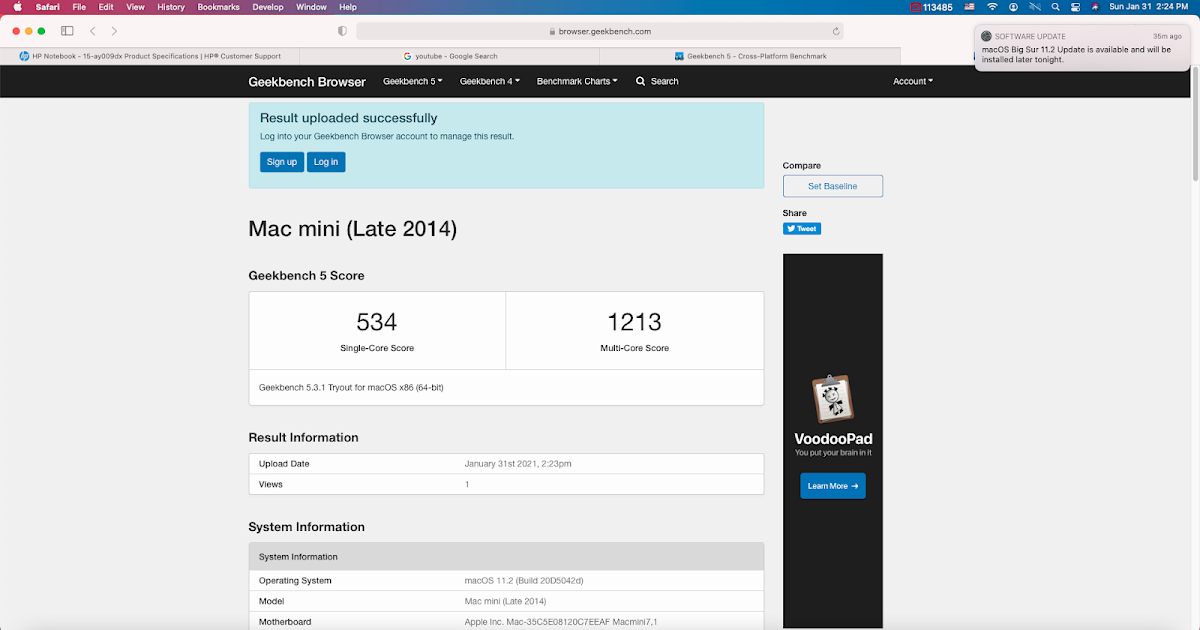Viewport: 1200px width, 630px height.
Task: Open the Bookmarks menu
Action: 219,7
